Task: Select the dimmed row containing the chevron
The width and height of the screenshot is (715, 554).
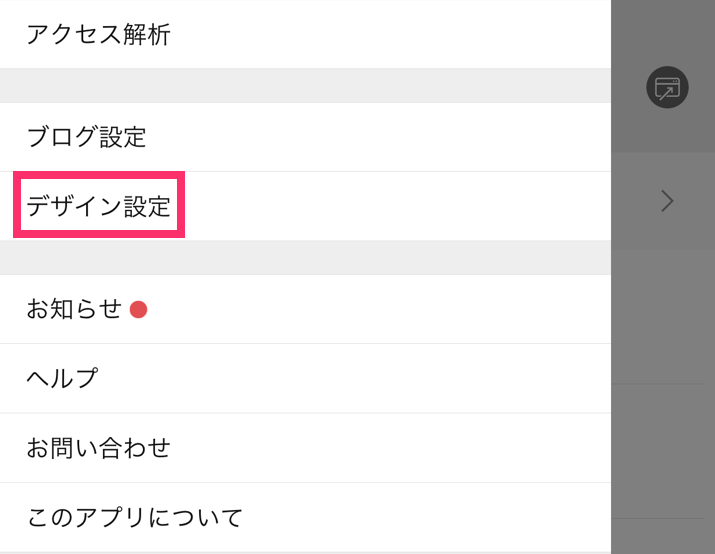Action: (x=663, y=201)
